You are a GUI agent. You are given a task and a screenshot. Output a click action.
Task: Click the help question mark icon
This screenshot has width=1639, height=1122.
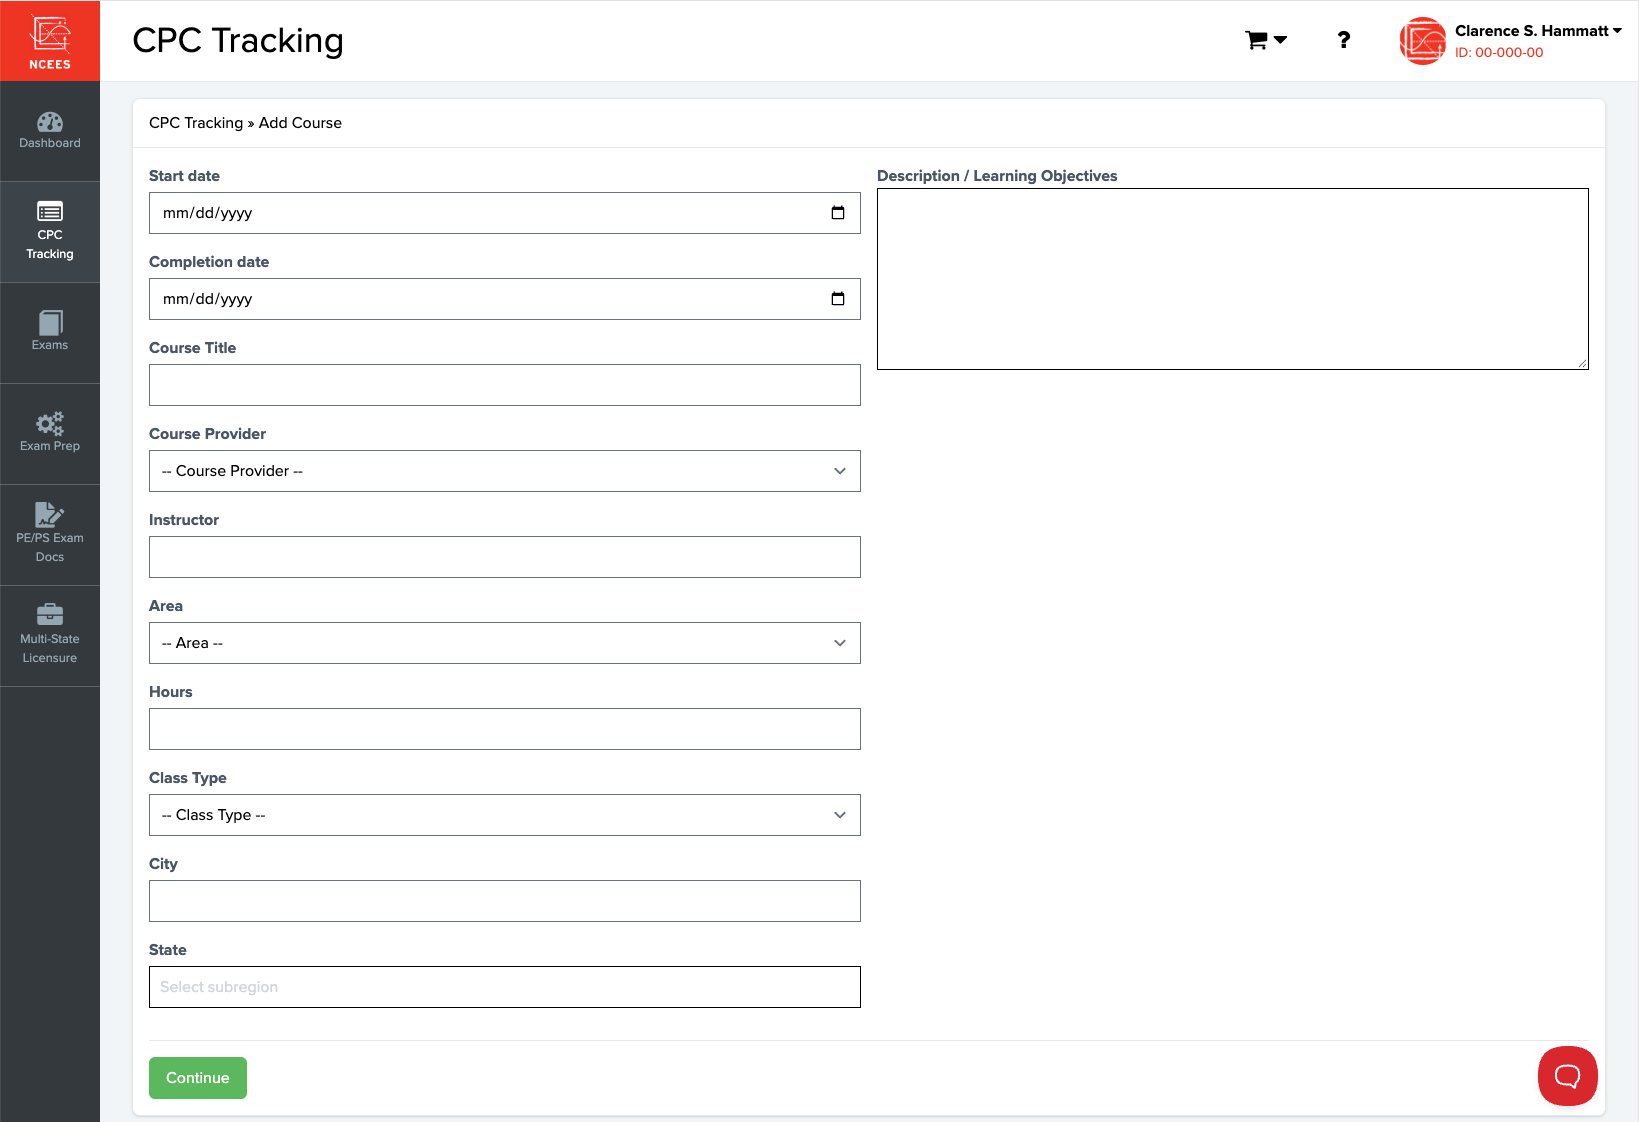coord(1344,40)
